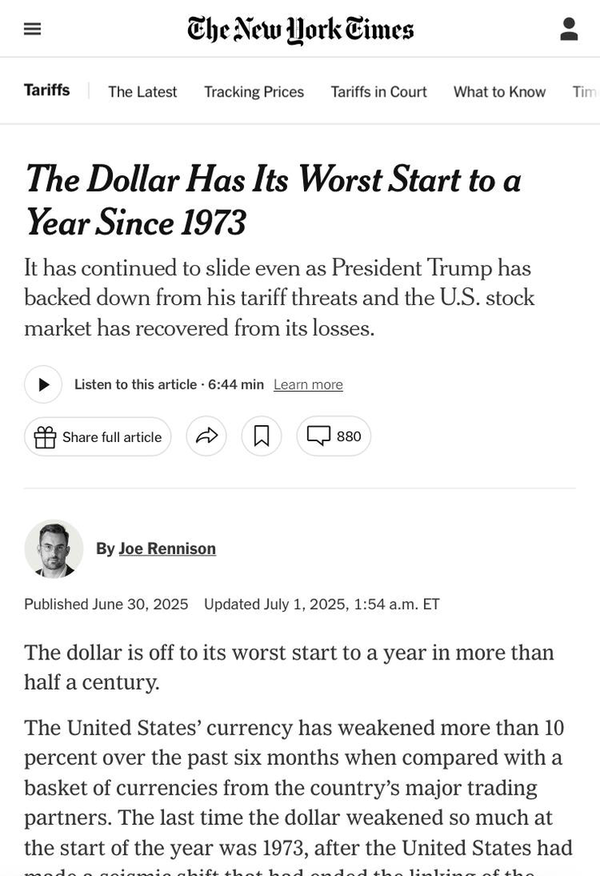The image size is (600, 876).
Task: Select the Tariffs section tab
Action: pyautogui.click(x=47, y=90)
